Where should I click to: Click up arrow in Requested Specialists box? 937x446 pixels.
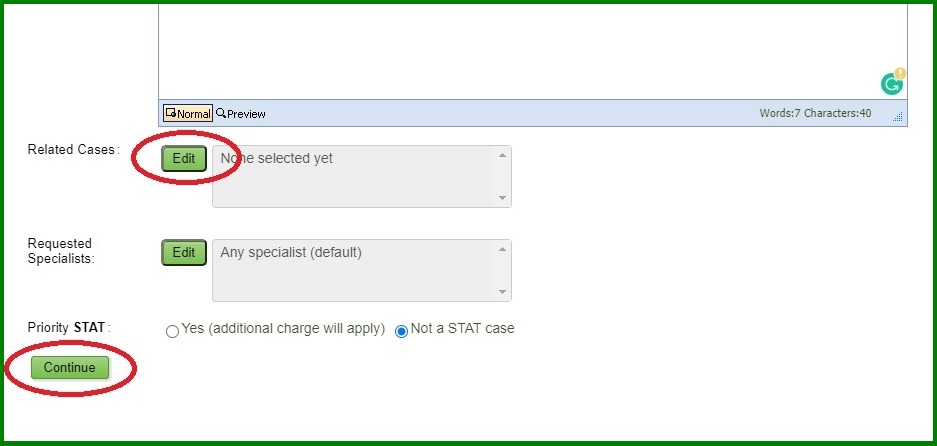[502, 249]
